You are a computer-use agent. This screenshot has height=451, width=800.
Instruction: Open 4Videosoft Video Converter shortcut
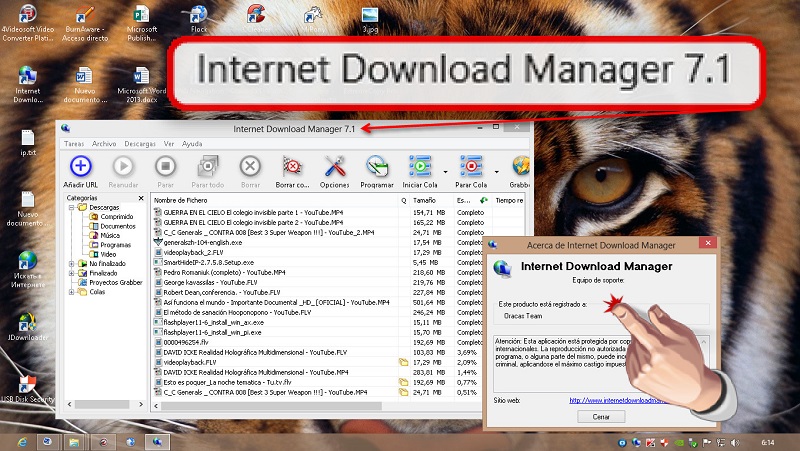point(28,23)
